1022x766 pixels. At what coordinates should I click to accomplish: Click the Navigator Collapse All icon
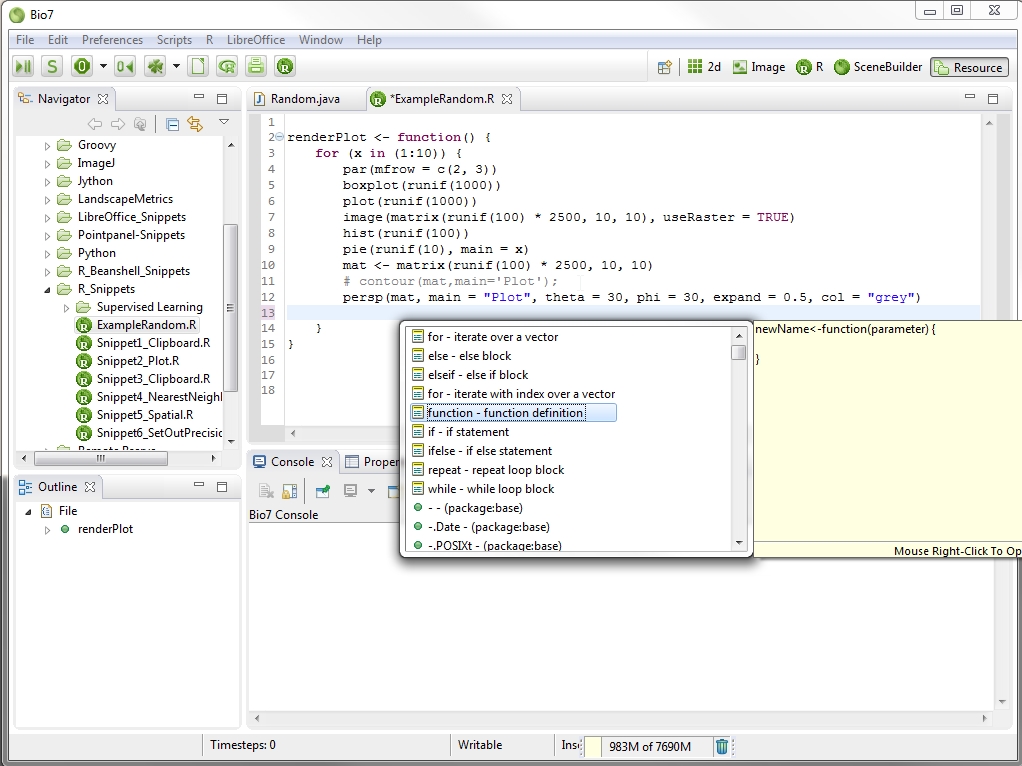coord(173,124)
